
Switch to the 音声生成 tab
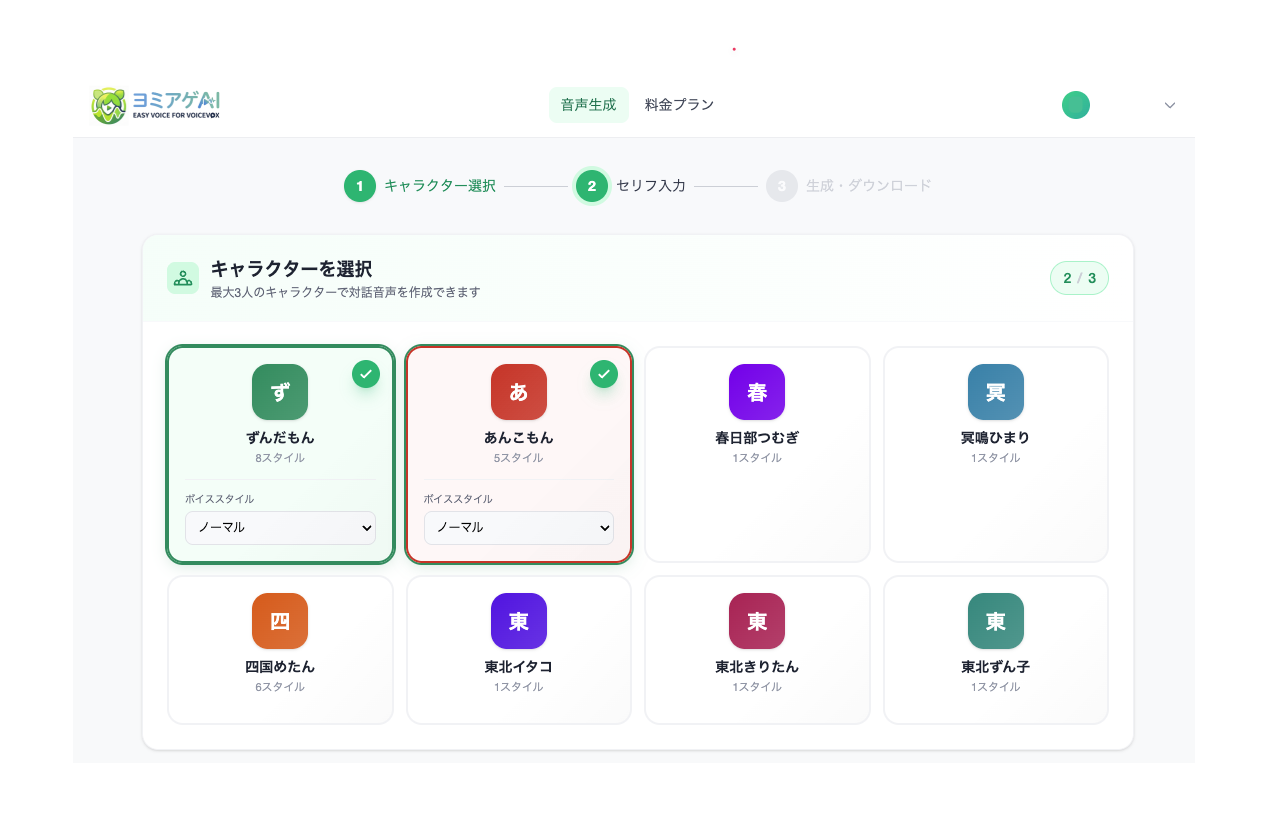tap(588, 105)
